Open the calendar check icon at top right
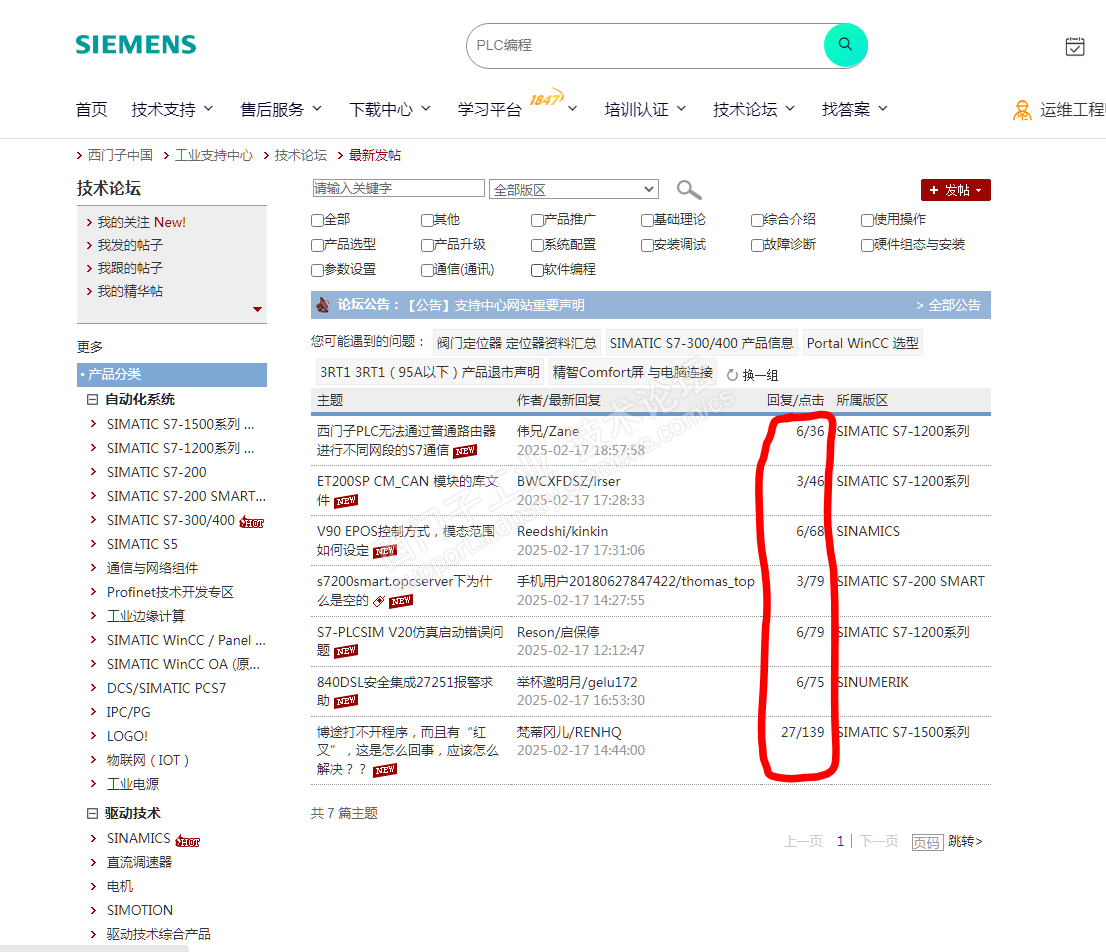The image size is (1106, 952). [1074, 47]
